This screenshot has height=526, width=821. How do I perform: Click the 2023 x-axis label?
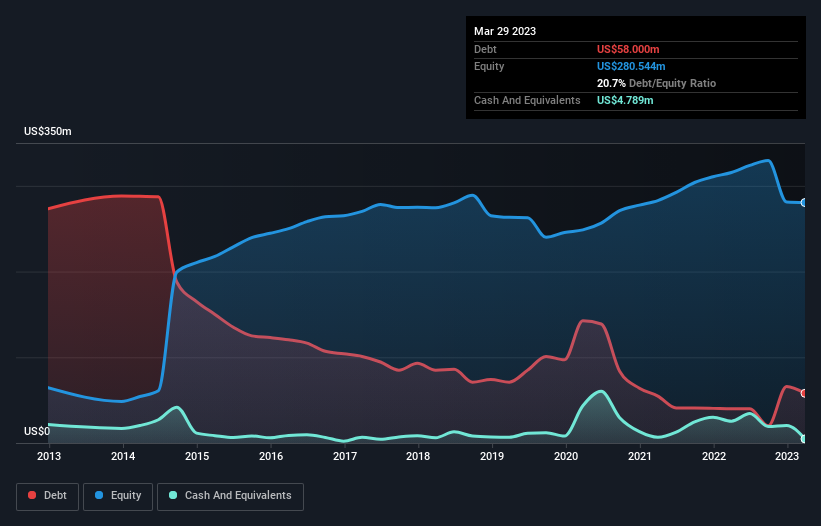[x=787, y=456]
